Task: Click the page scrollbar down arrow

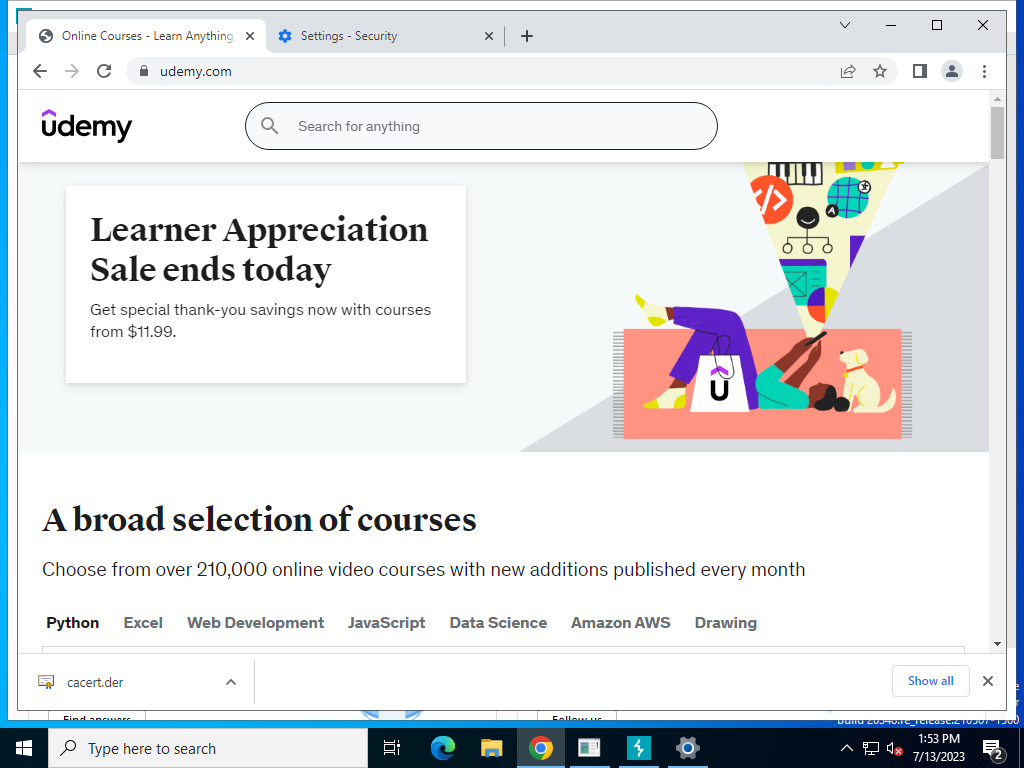Action: point(997,644)
